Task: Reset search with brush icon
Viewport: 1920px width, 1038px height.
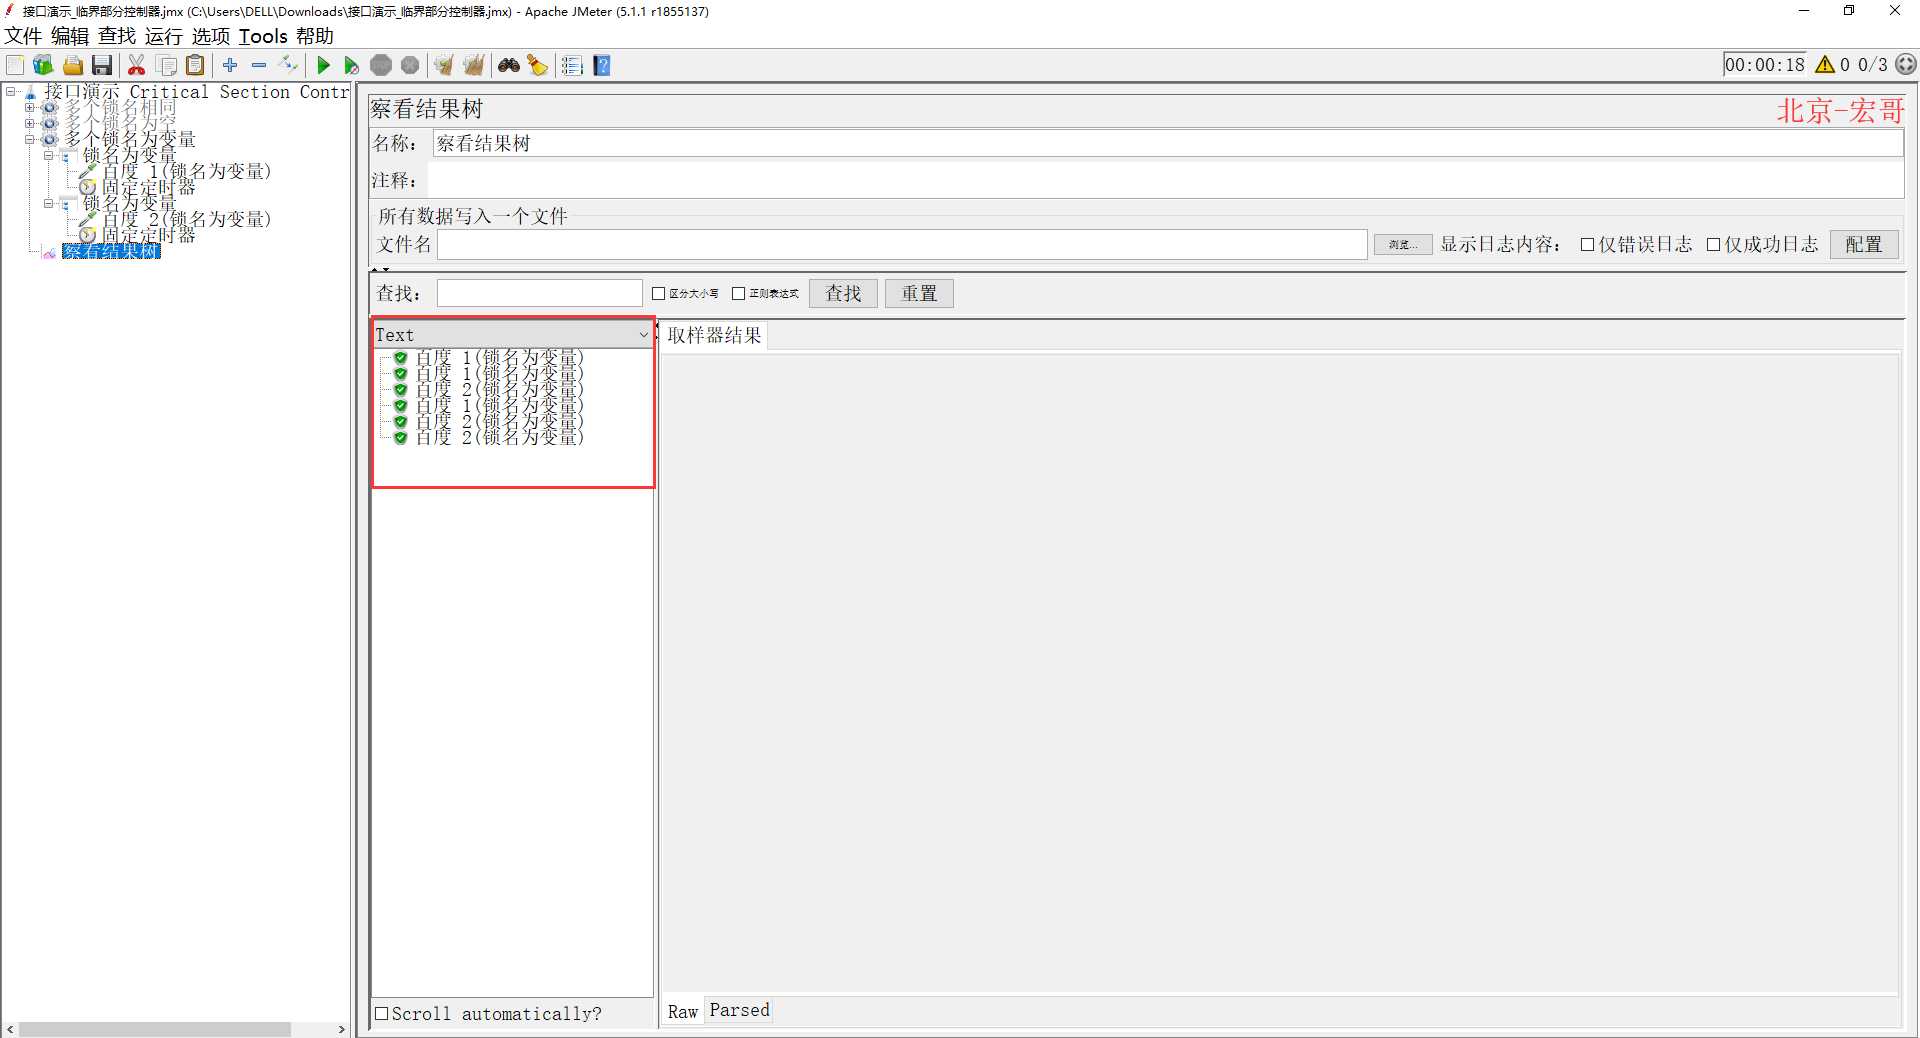Action: coord(538,65)
